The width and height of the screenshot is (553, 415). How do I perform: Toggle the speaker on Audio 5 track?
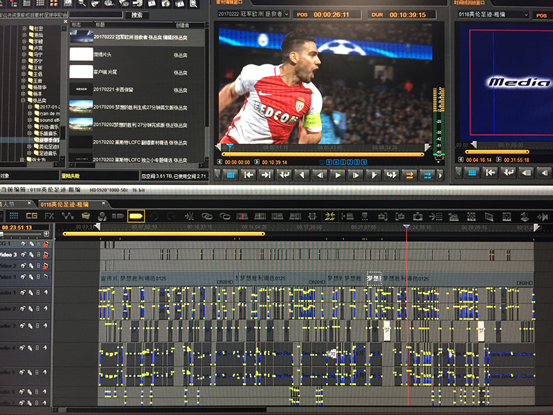tap(45, 372)
